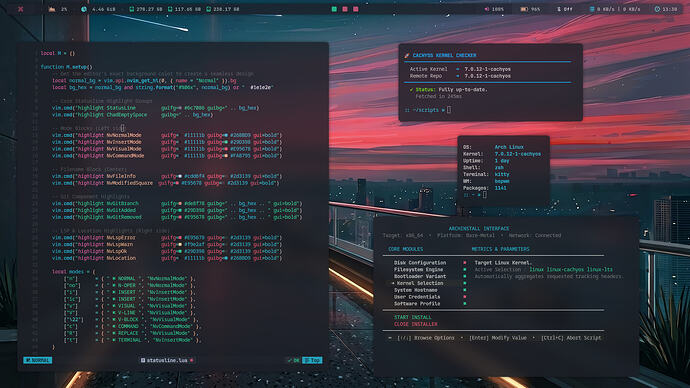Click the clock icon showing 13:38
This screenshot has height=388, width=690.
[657, 9]
